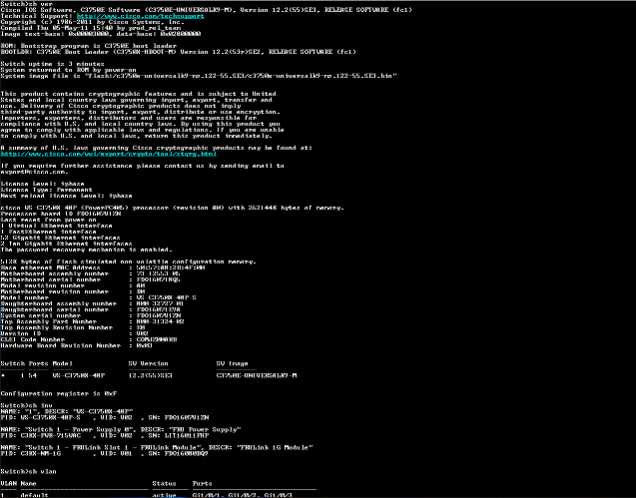
Task: Click 'This product contains cryptographic features' line
Action: click(138, 94)
